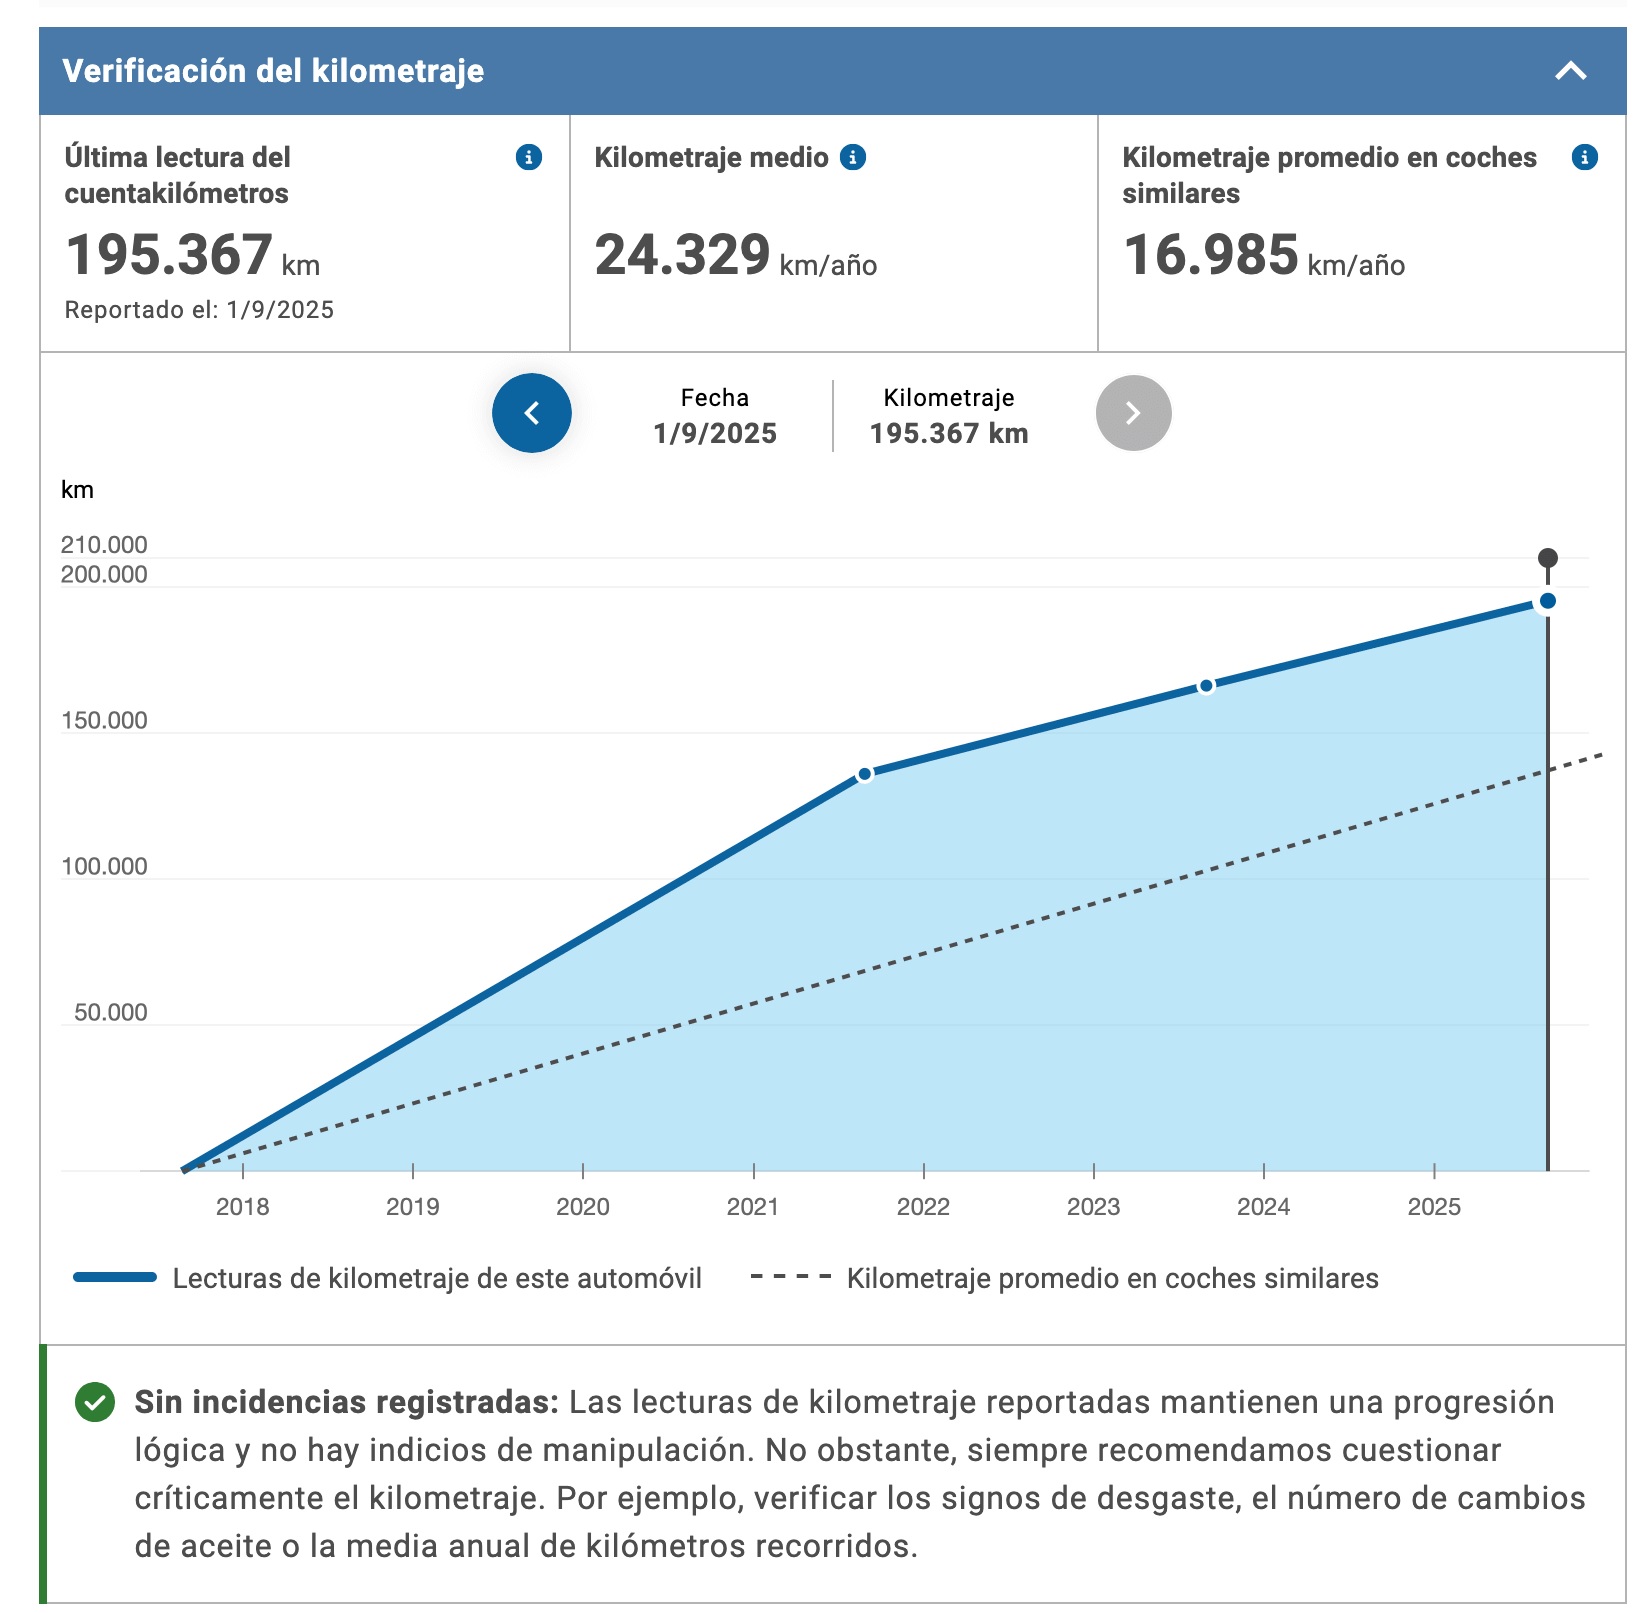Viewport: 1649px width, 1613px height.
Task: Click the 24.329 km/año average value
Action: coord(736,255)
